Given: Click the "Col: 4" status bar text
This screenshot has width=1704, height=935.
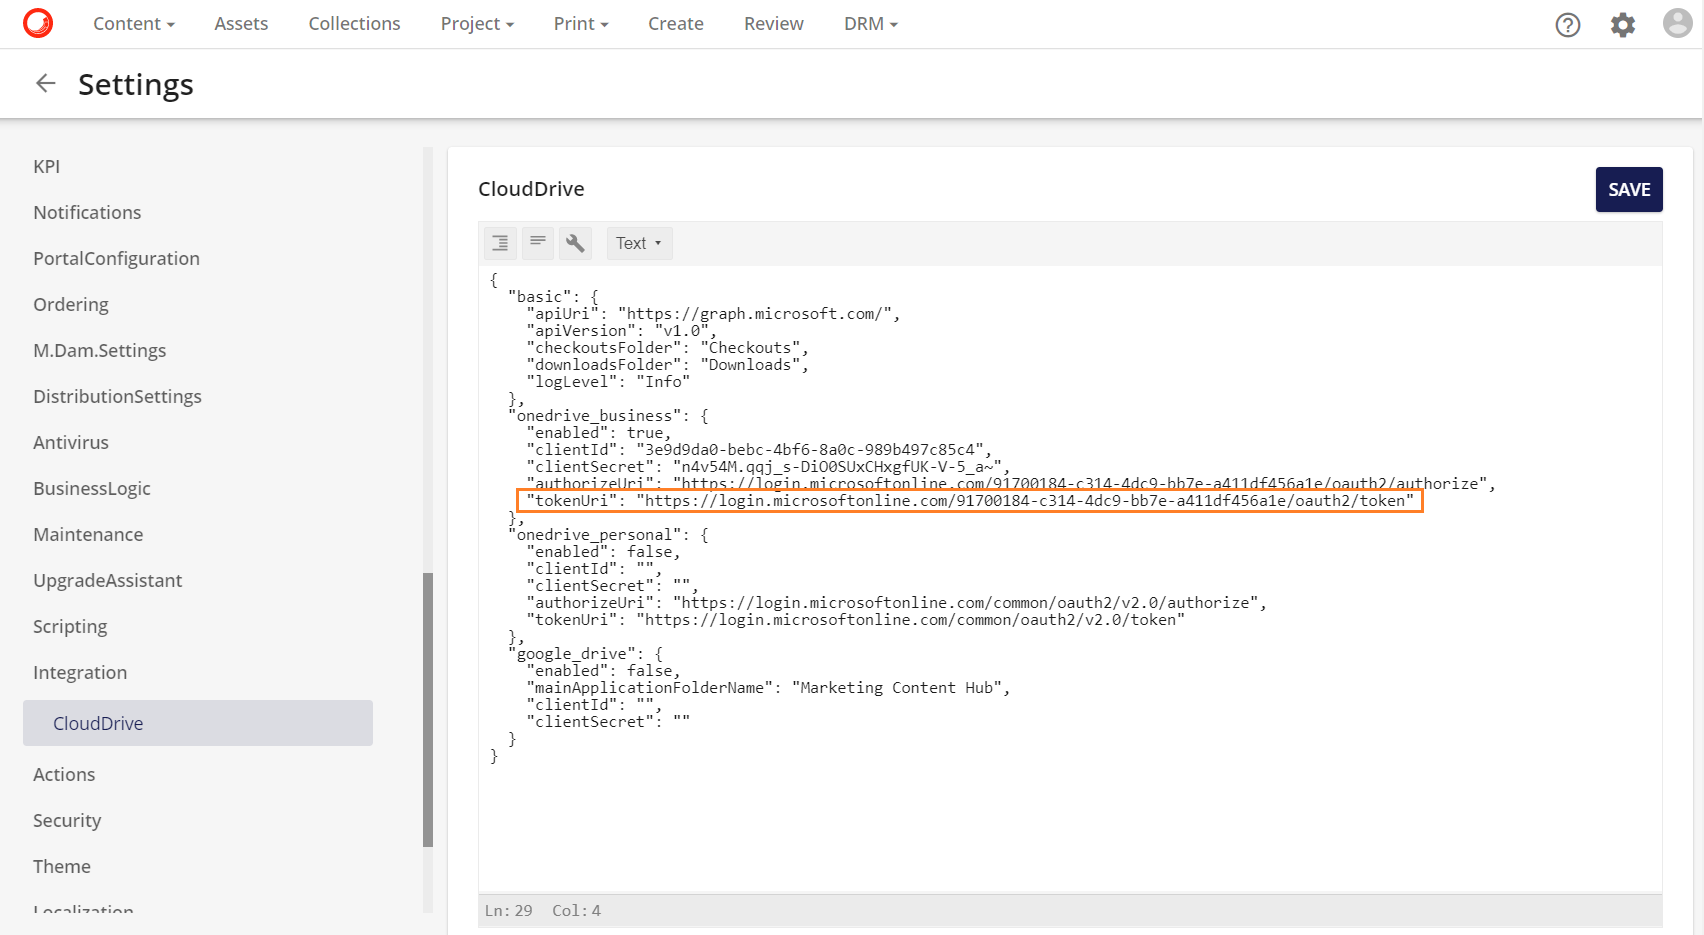Looking at the screenshot, I should [576, 910].
